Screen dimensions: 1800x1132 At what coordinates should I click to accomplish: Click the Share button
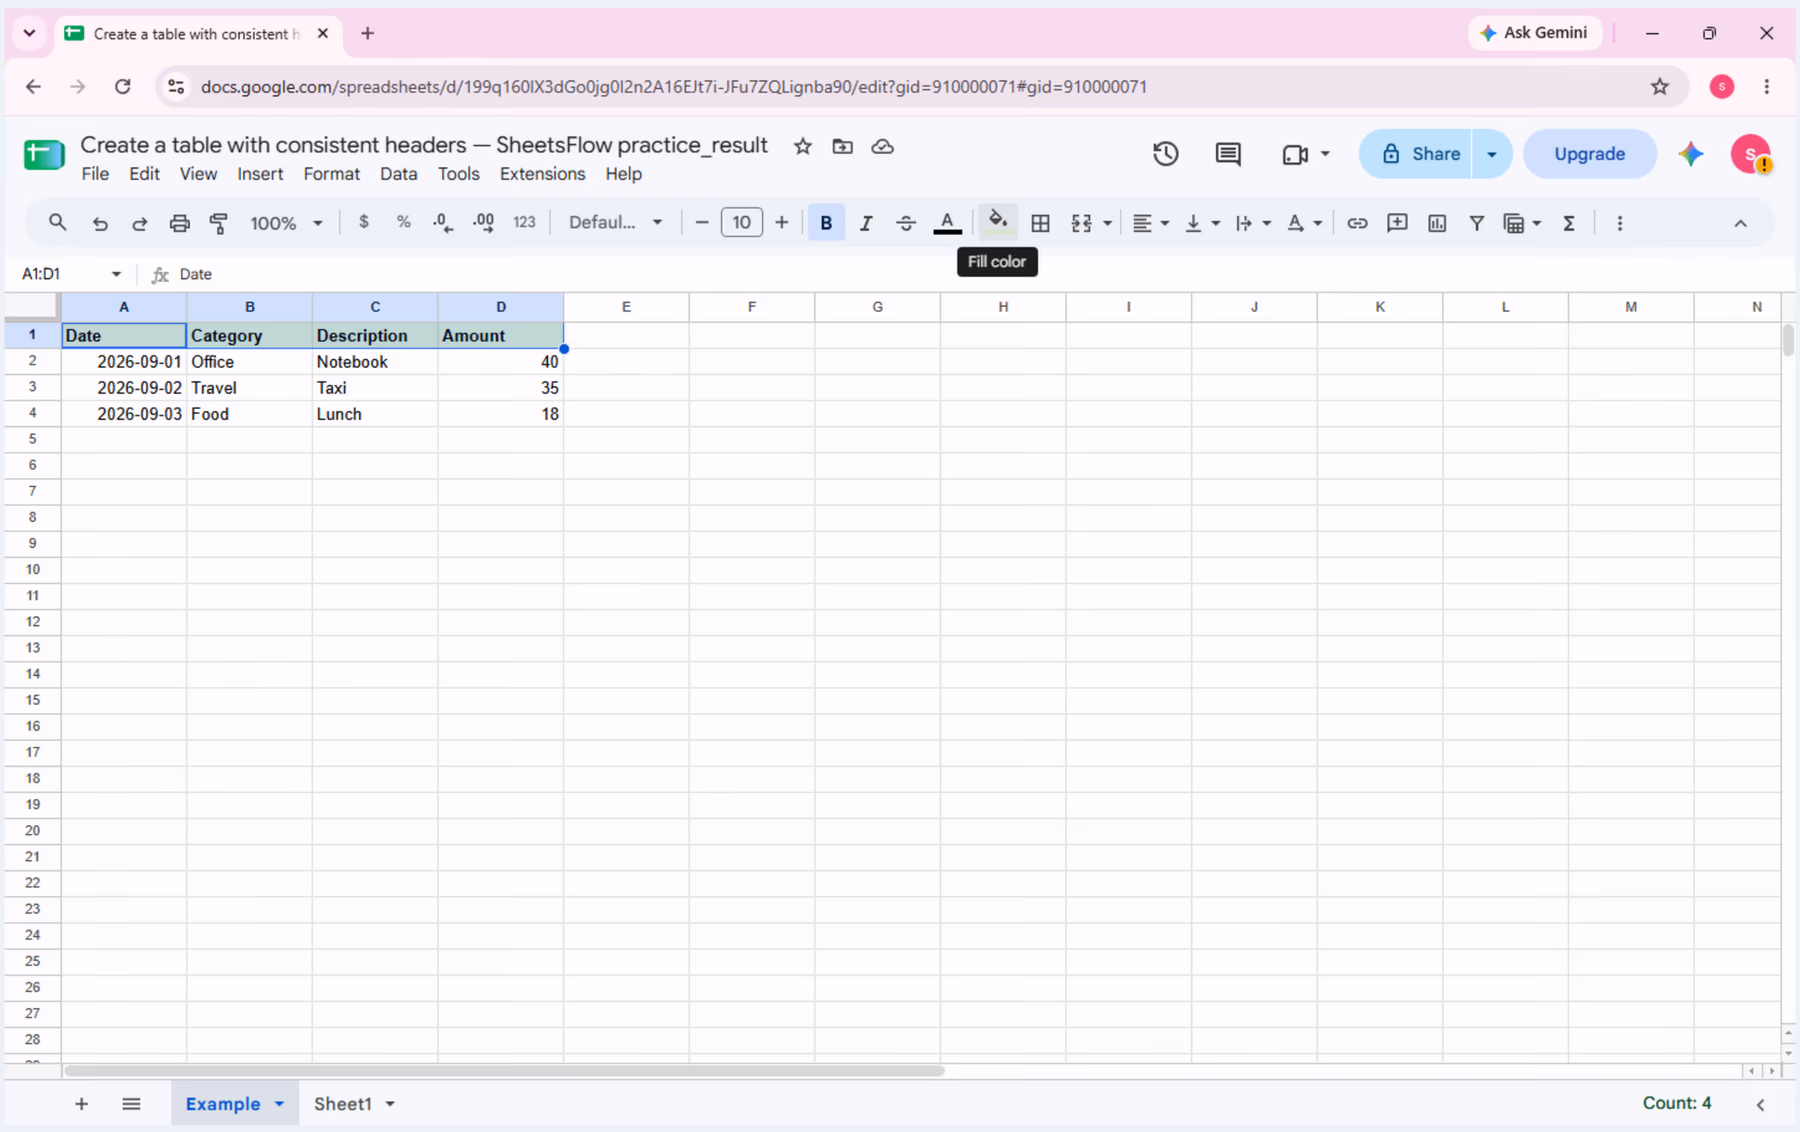pyautogui.click(x=1415, y=154)
